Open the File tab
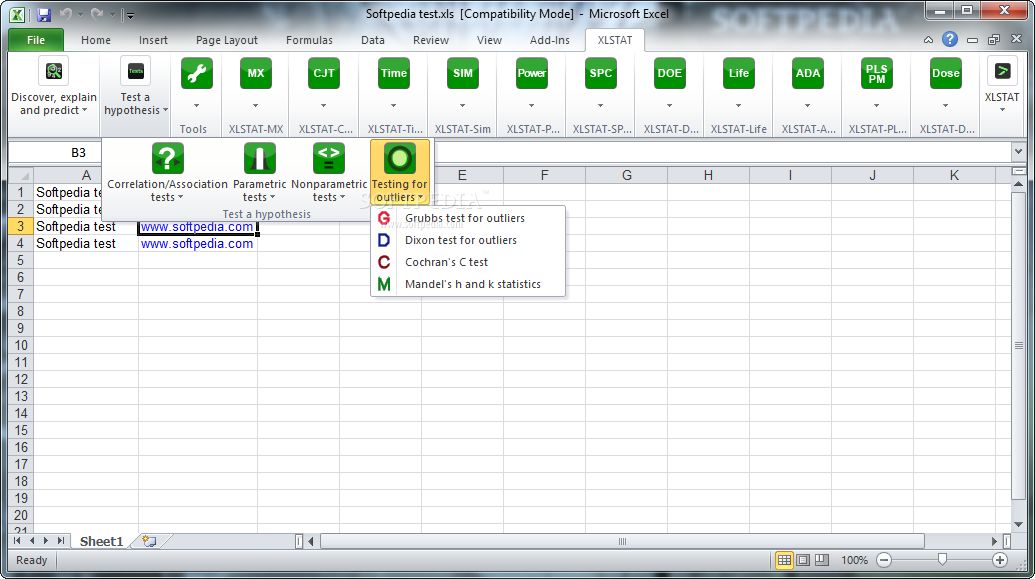Viewport: 1035px width, 579px height. (36, 40)
